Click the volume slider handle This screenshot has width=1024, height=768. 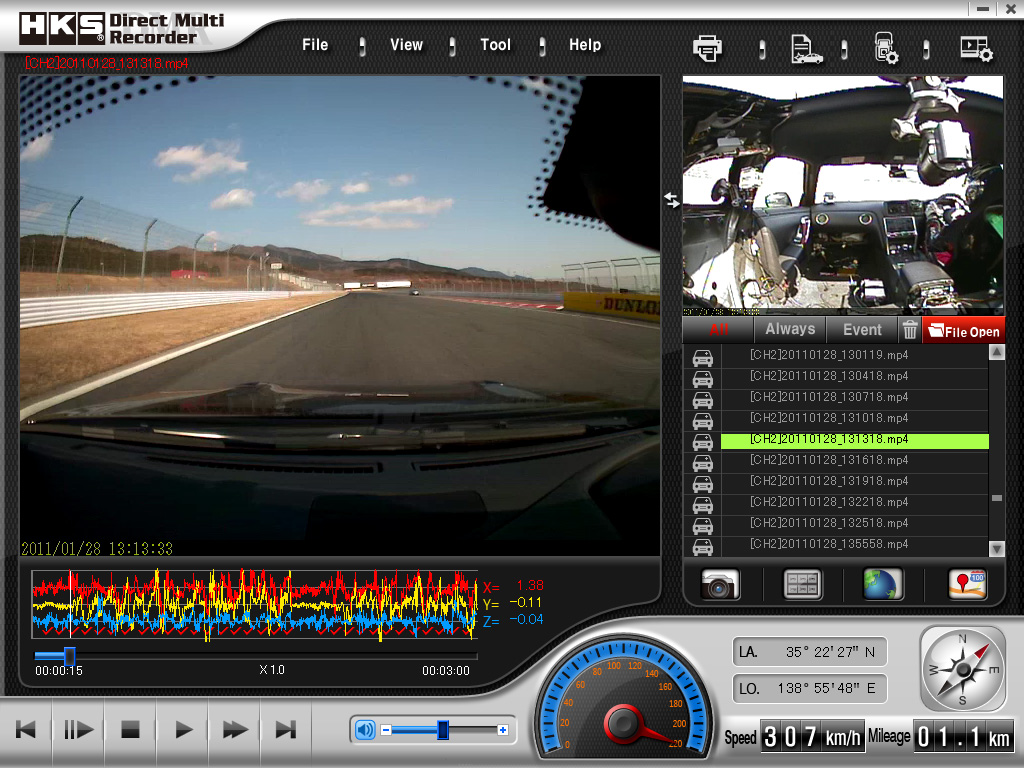click(443, 729)
